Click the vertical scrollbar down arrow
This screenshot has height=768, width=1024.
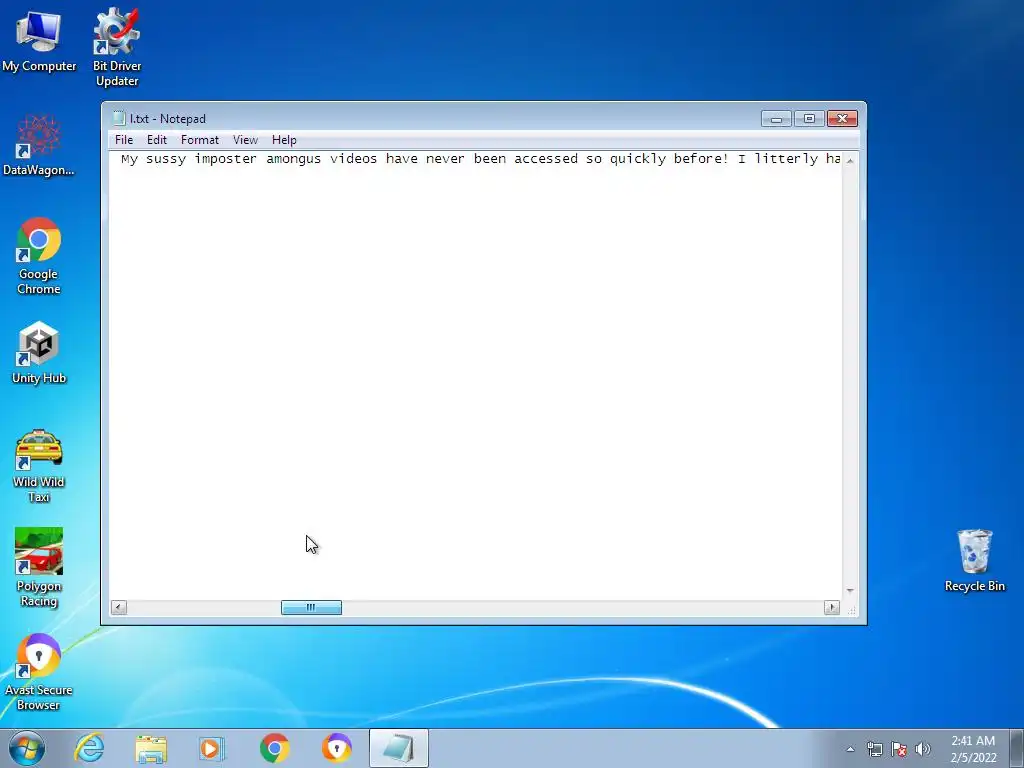(x=850, y=590)
